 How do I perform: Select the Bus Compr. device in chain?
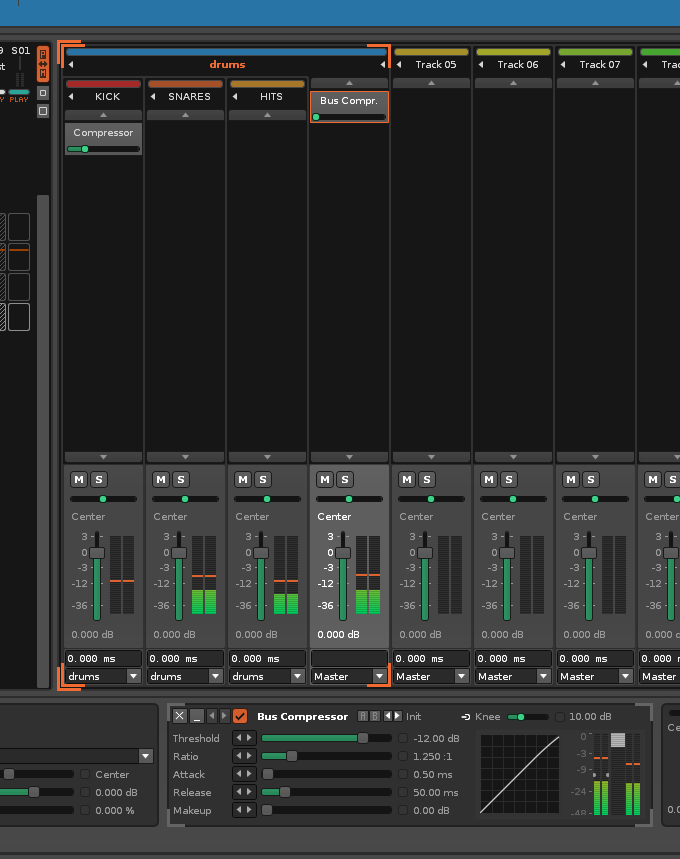(349, 101)
